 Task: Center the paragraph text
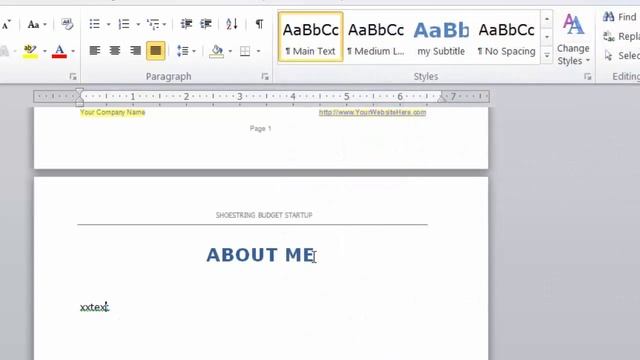(115, 51)
